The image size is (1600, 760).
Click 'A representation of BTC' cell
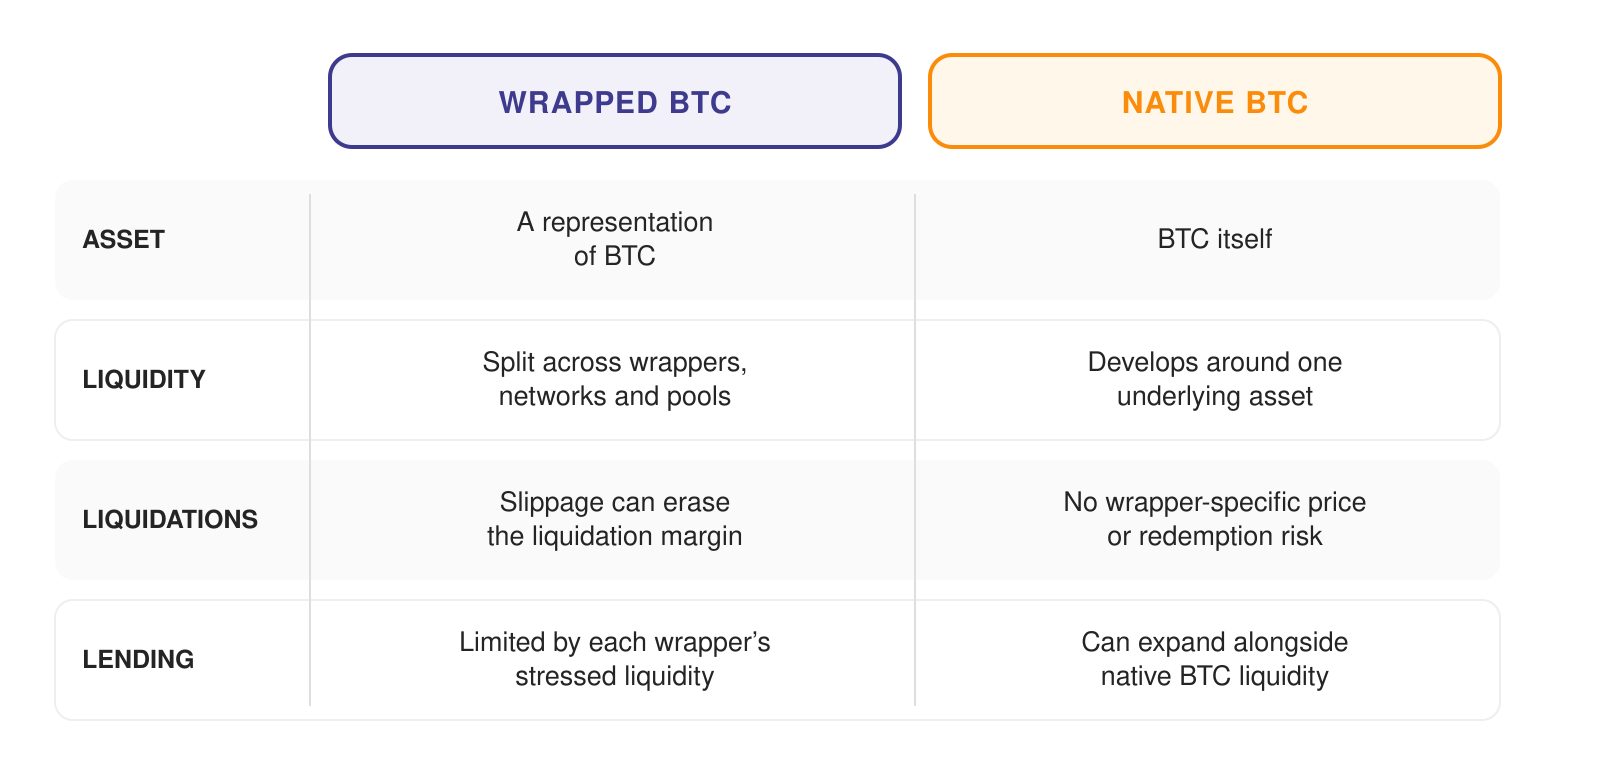615,239
